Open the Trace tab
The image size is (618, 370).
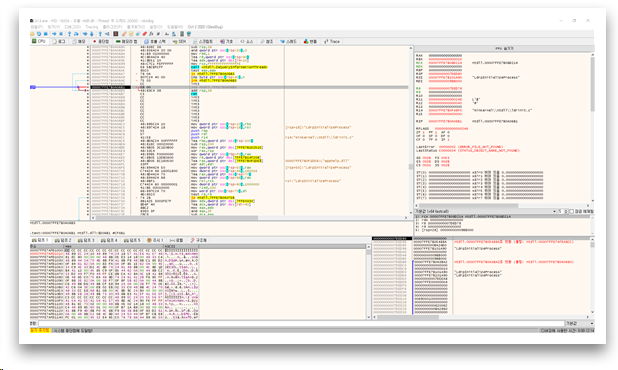click(332, 41)
